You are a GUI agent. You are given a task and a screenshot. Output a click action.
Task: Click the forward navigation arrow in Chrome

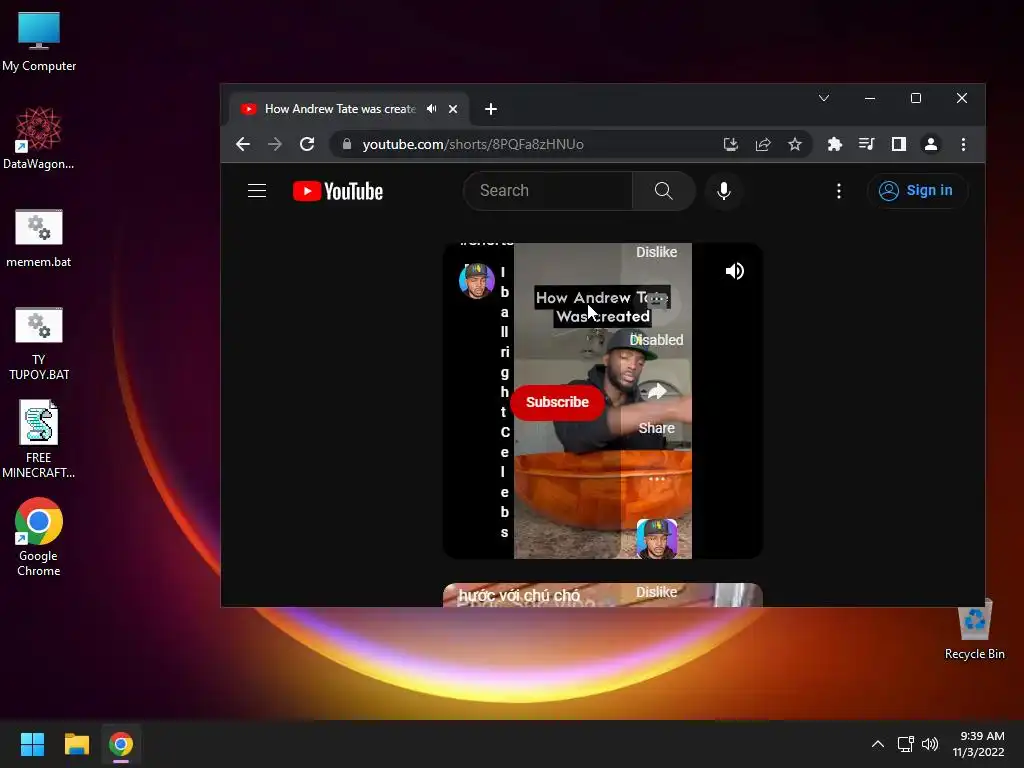tap(275, 144)
